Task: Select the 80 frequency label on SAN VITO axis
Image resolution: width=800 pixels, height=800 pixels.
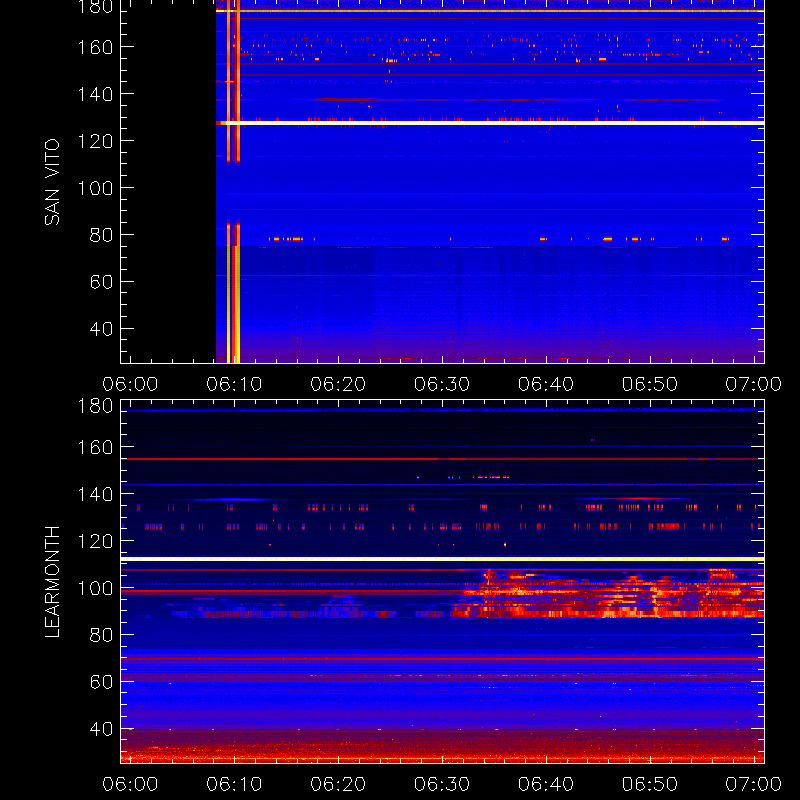Action: coord(101,235)
